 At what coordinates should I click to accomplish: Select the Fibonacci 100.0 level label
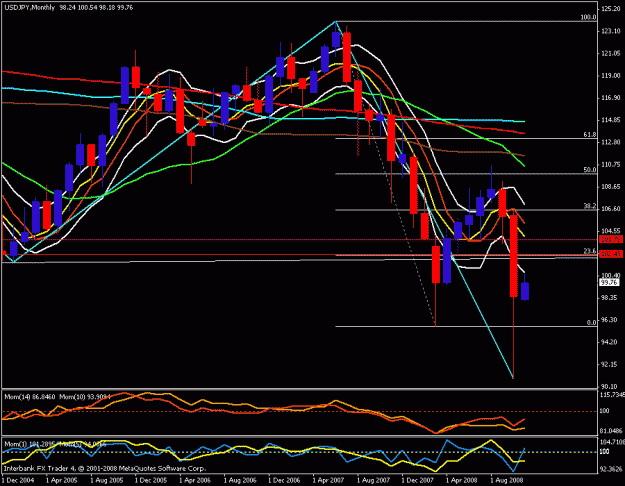[x=588, y=18]
